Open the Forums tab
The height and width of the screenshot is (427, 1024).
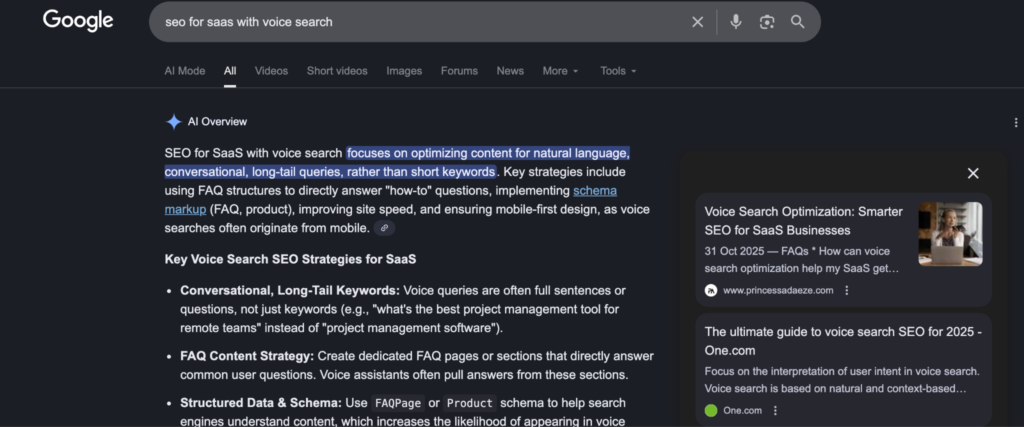coord(459,71)
